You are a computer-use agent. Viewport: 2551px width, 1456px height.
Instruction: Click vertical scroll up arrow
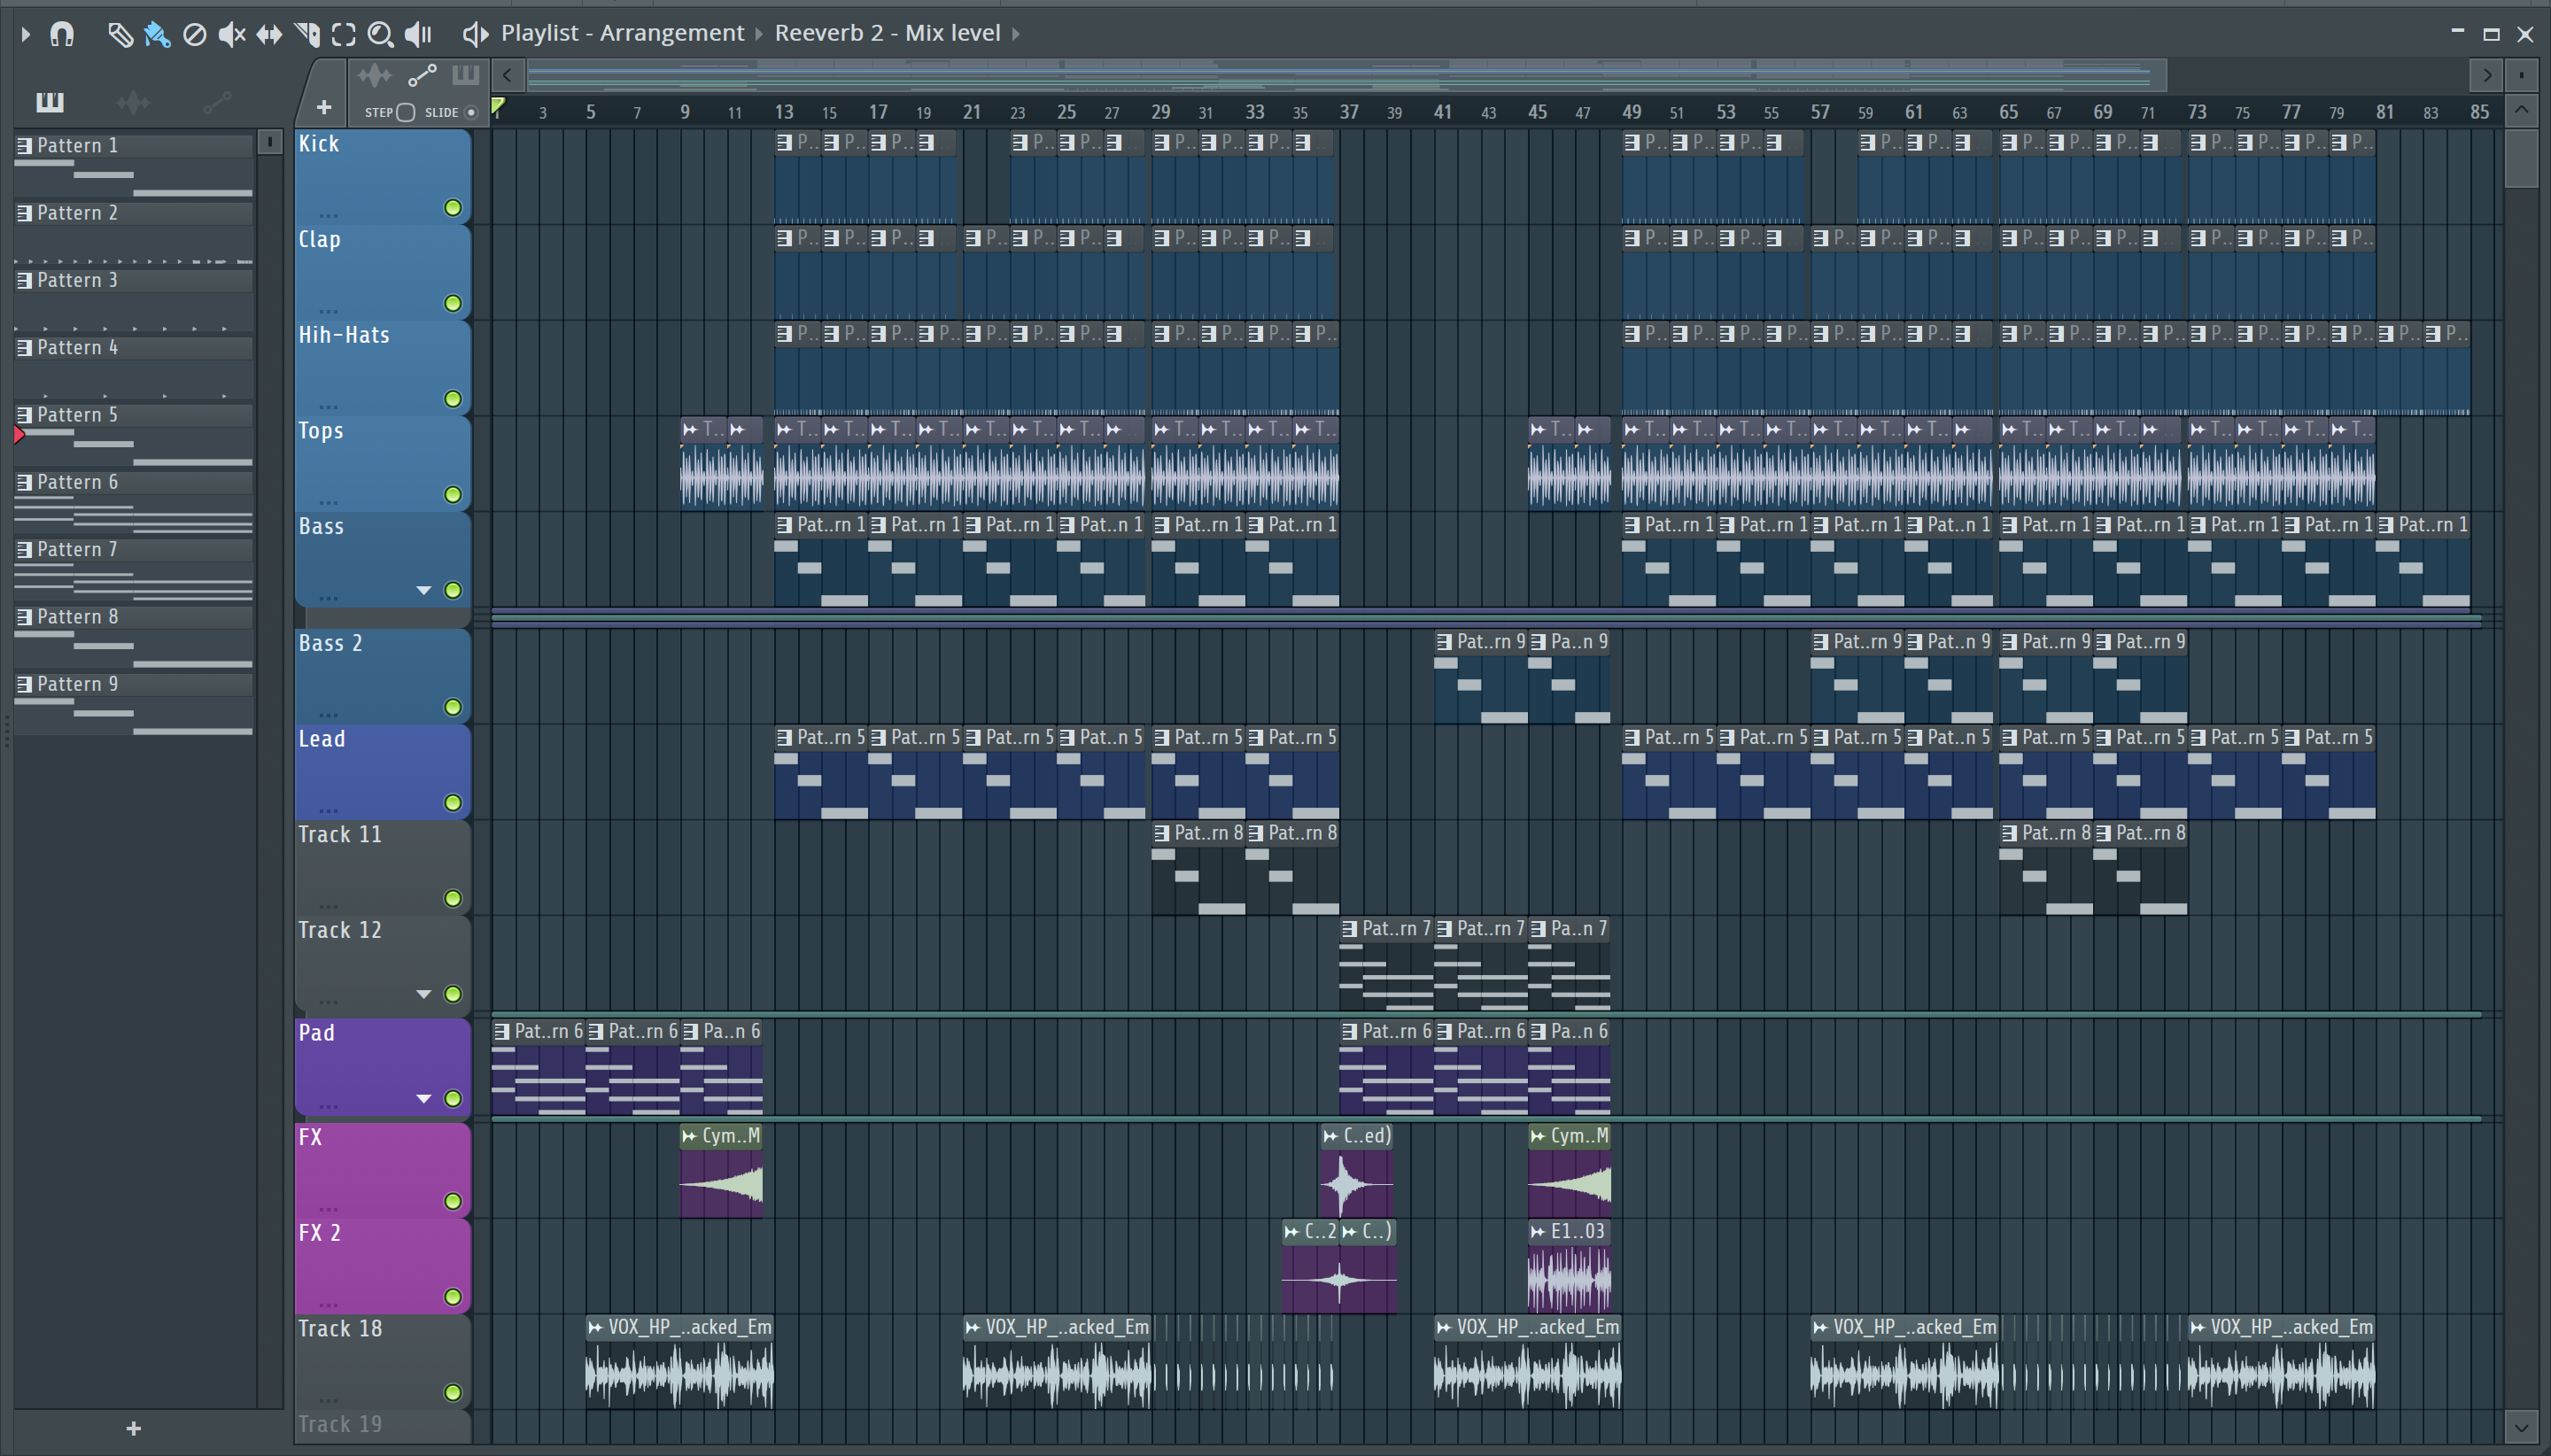coord(2521,110)
